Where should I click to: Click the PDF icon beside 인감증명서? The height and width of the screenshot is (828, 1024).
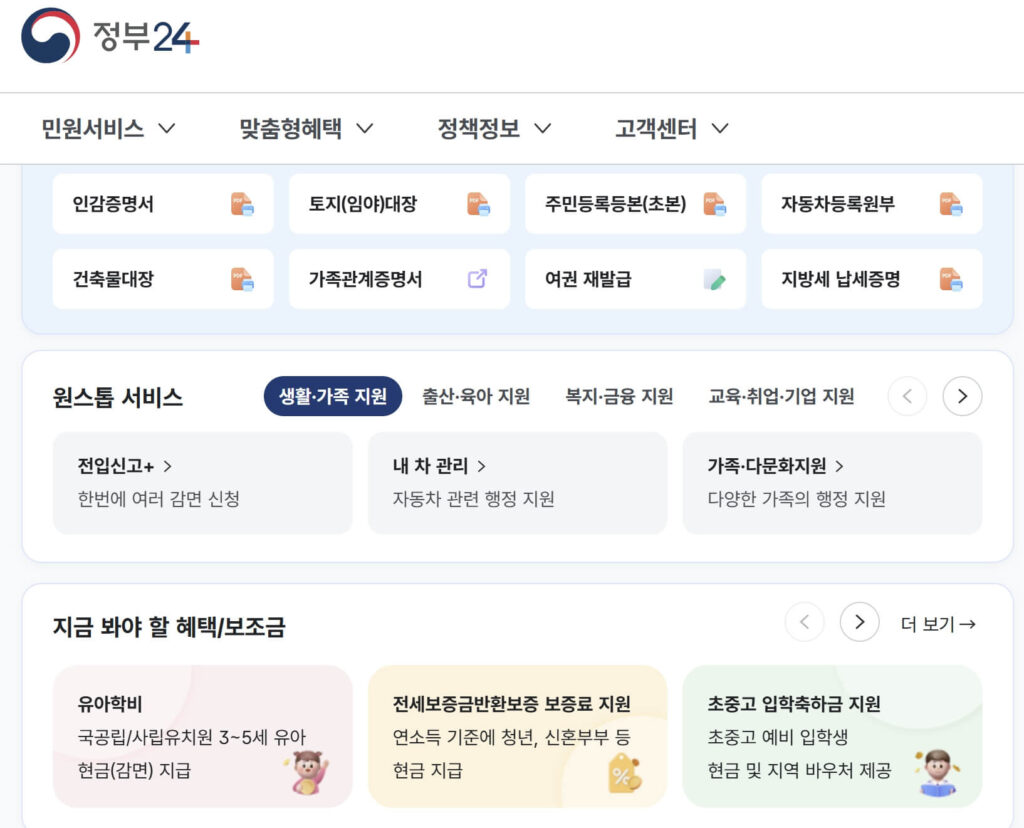[242, 204]
